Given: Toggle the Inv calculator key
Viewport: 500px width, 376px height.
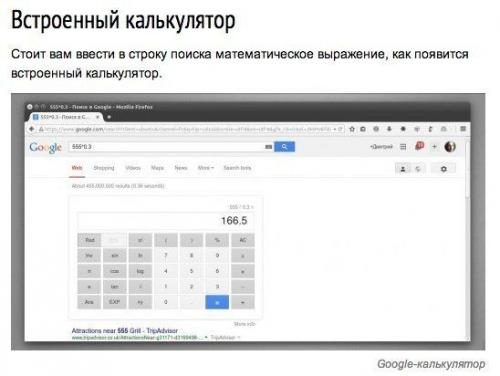Looking at the screenshot, I should [89, 256].
